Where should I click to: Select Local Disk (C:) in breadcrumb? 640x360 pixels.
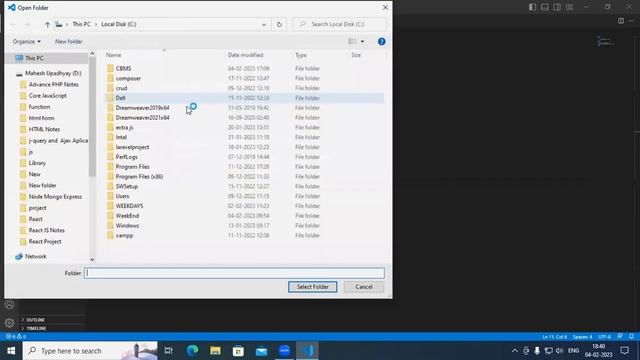[119, 24]
